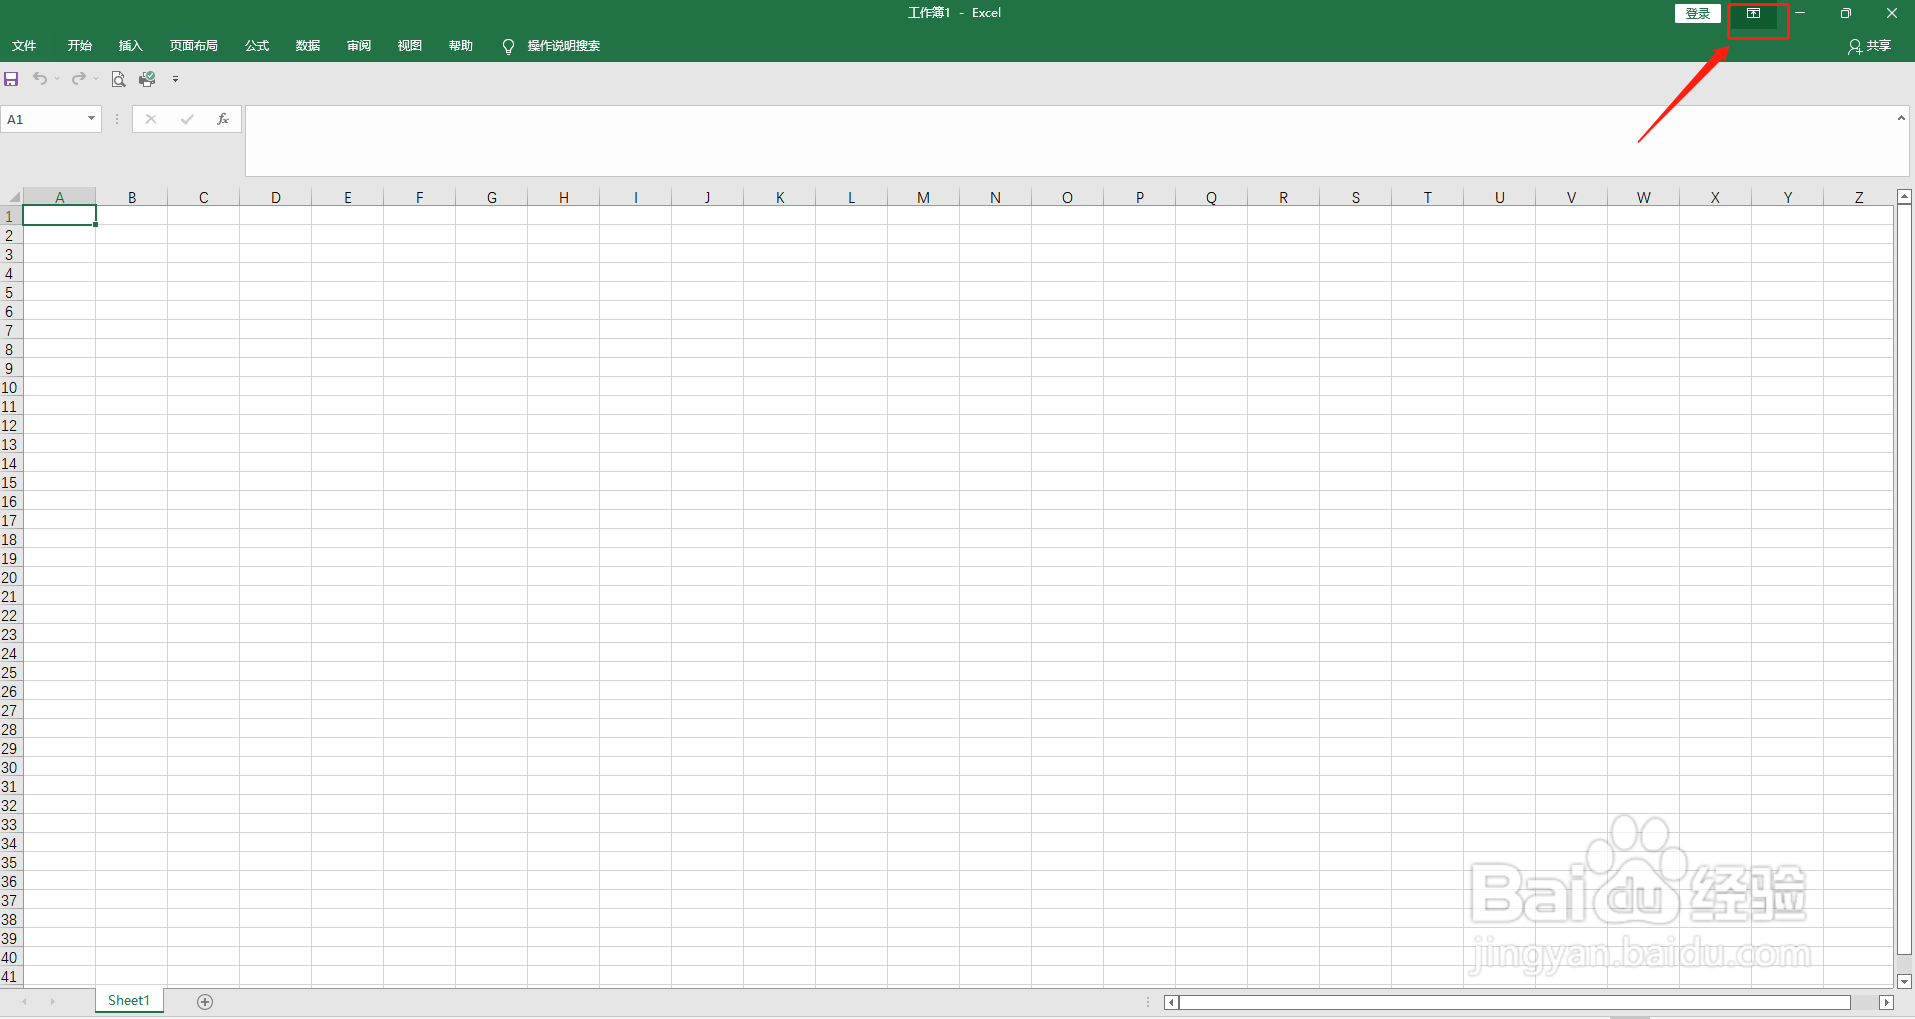Switch to the 插入 (Insert) ribbon tab

tap(131, 46)
